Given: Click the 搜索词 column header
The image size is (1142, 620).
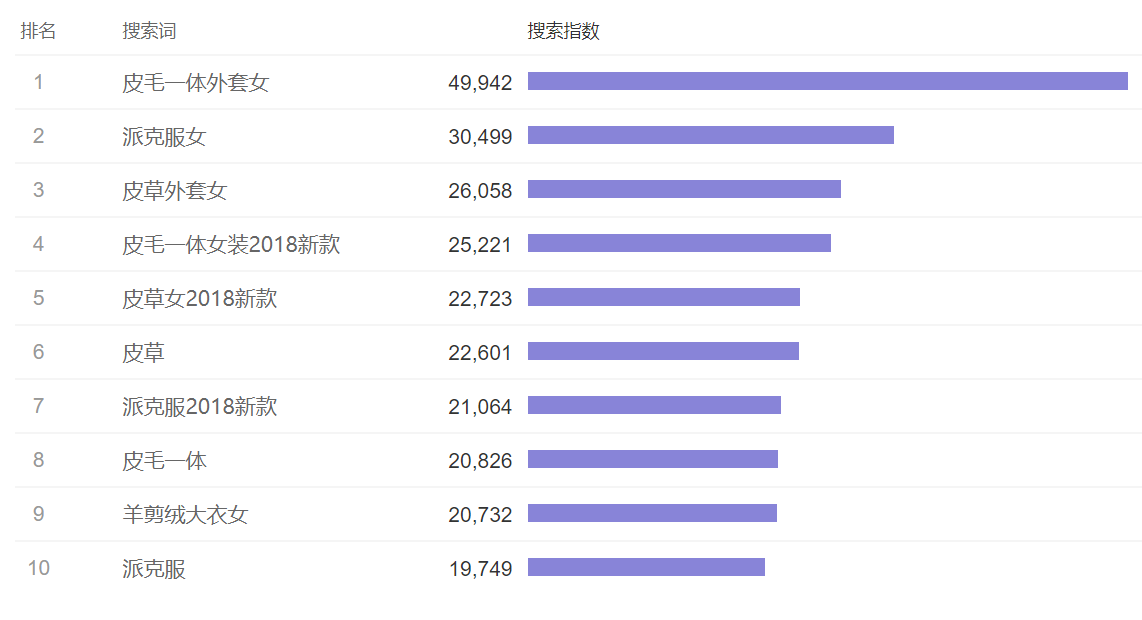Looking at the screenshot, I should 149,31.
